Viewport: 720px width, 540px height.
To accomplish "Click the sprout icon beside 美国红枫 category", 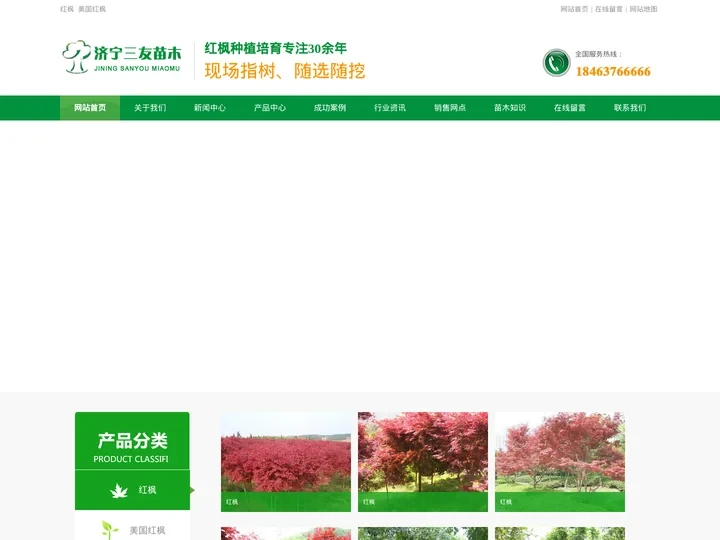I will click(x=109, y=530).
